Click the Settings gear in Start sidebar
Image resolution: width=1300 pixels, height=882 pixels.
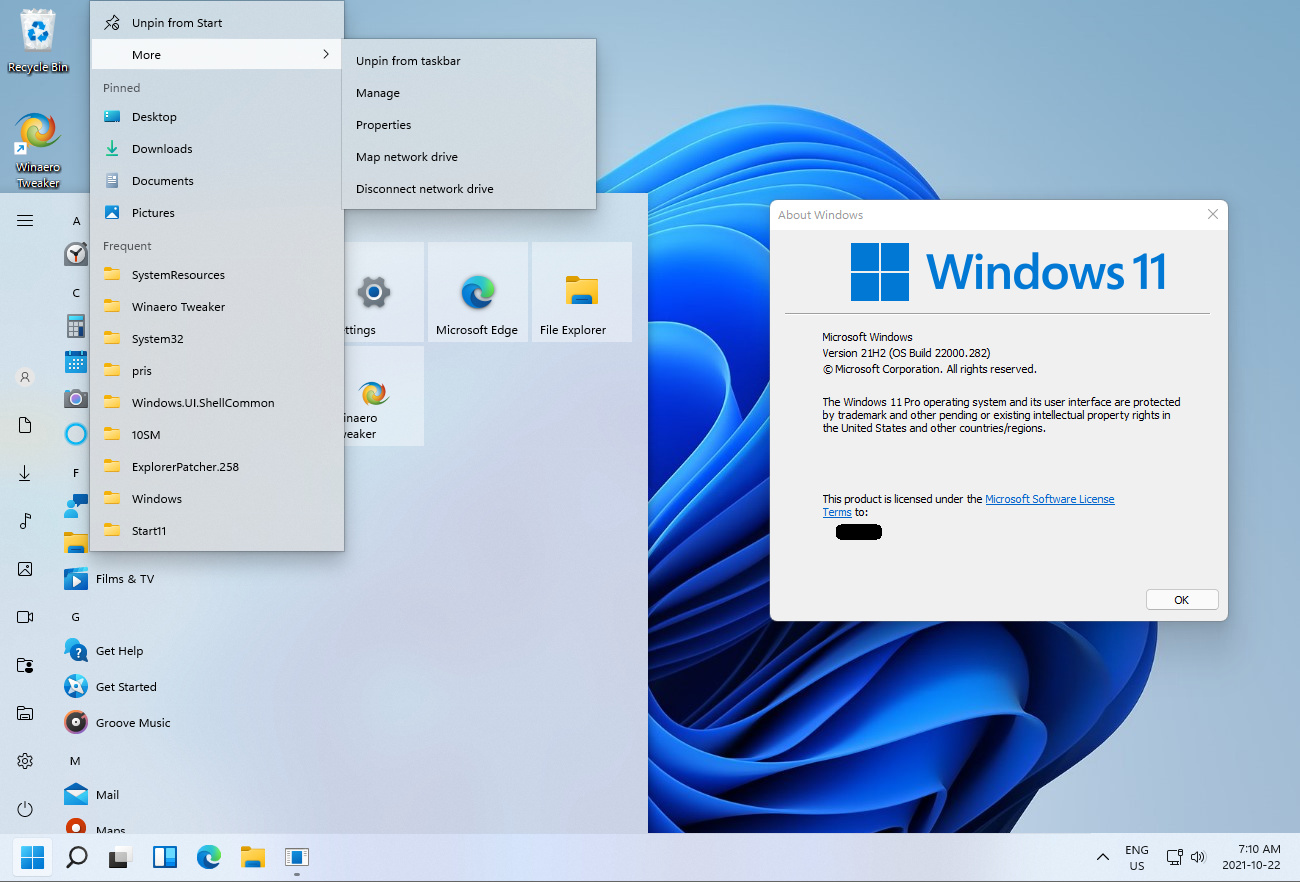tap(24, 760)
